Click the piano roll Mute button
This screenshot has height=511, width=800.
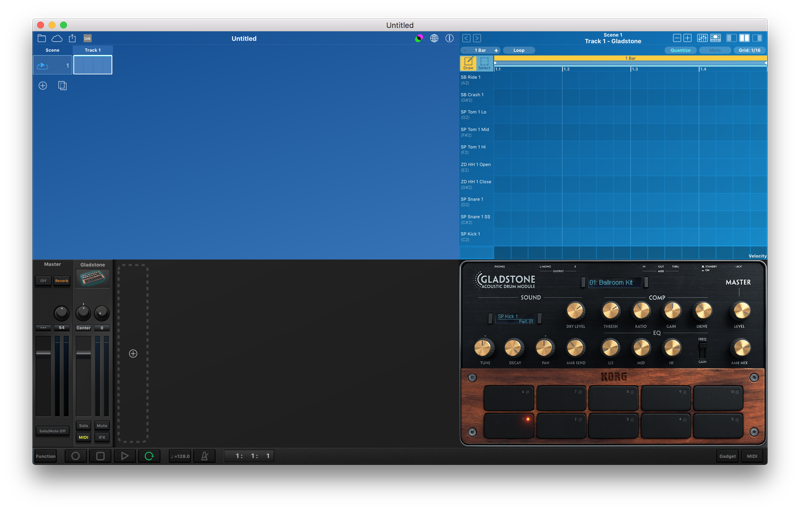715,50
